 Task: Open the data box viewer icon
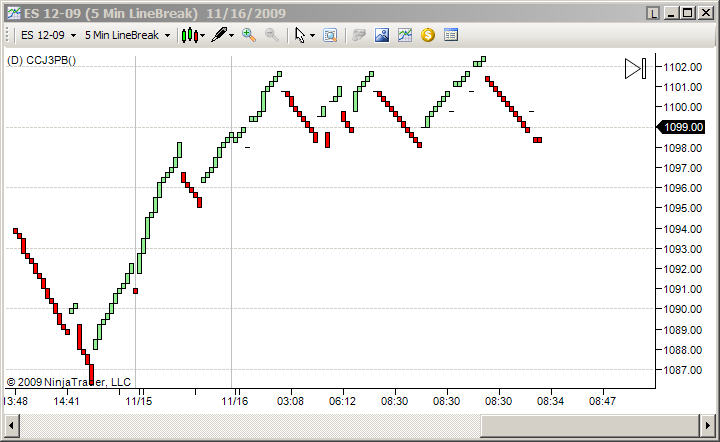coord(330,35)
